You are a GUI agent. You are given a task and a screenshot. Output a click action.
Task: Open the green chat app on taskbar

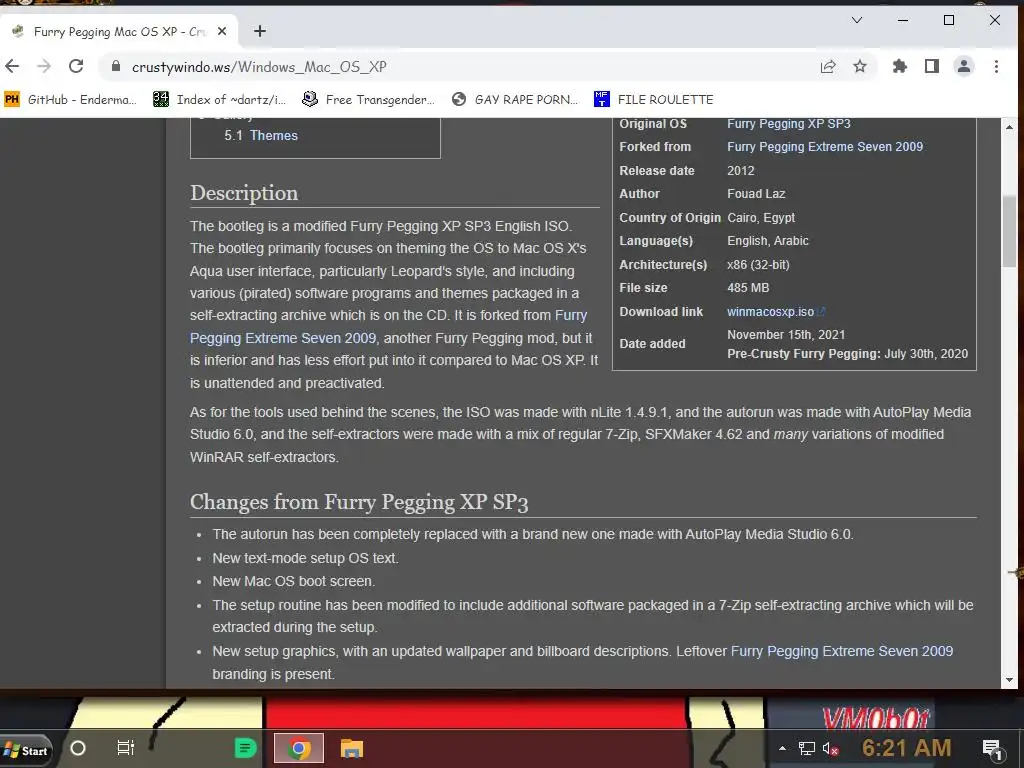[245, 748]
